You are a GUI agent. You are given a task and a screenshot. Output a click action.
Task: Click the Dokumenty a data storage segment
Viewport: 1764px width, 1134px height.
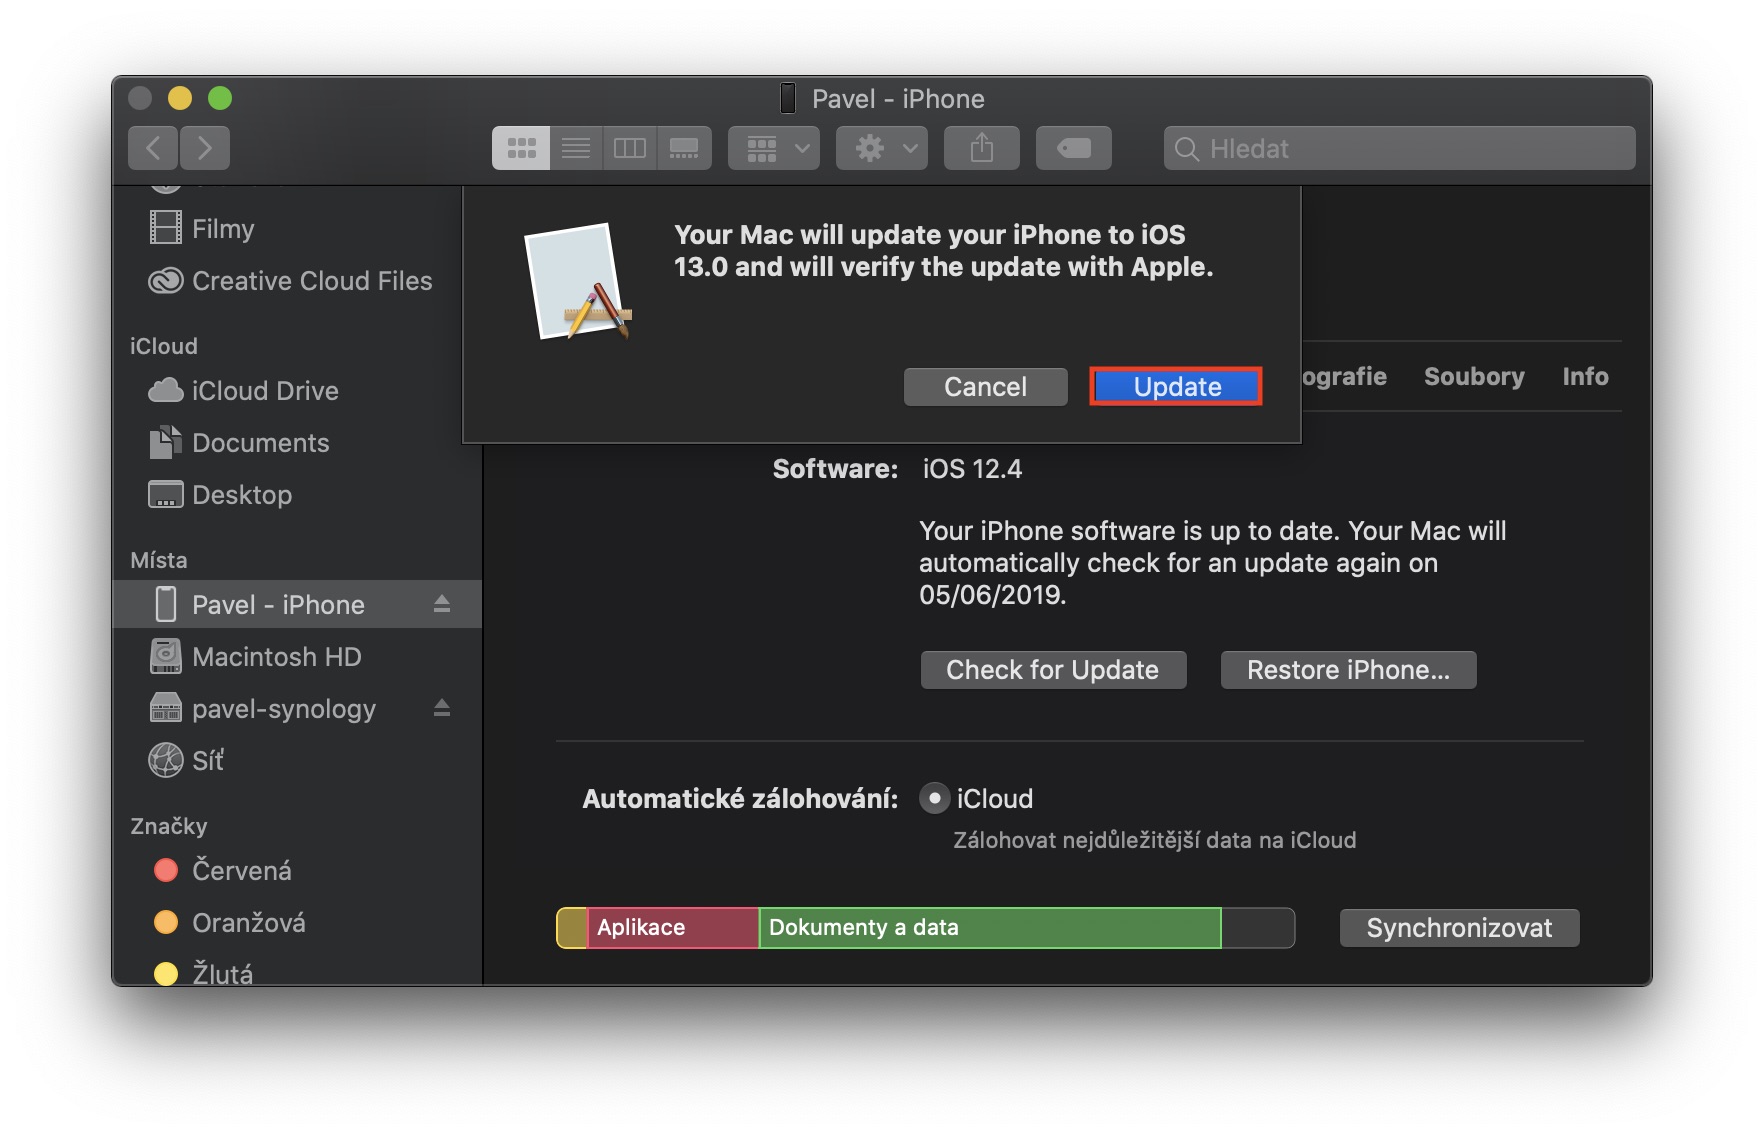[990, 928]
